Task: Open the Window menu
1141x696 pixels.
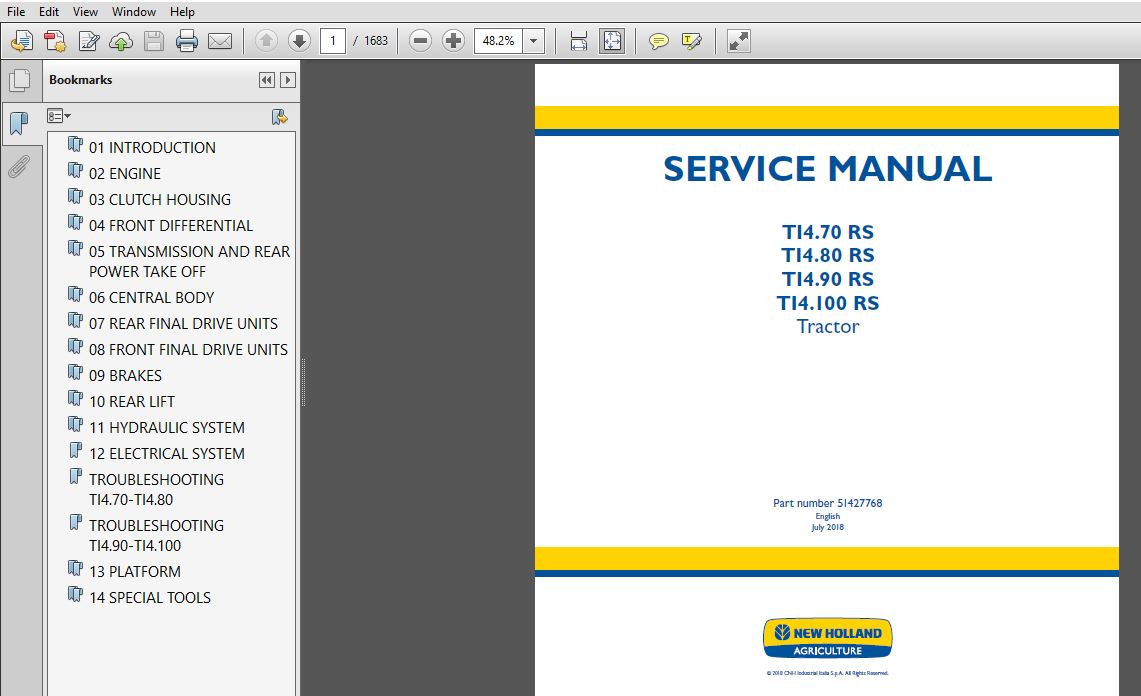Action: click(133, 12)
